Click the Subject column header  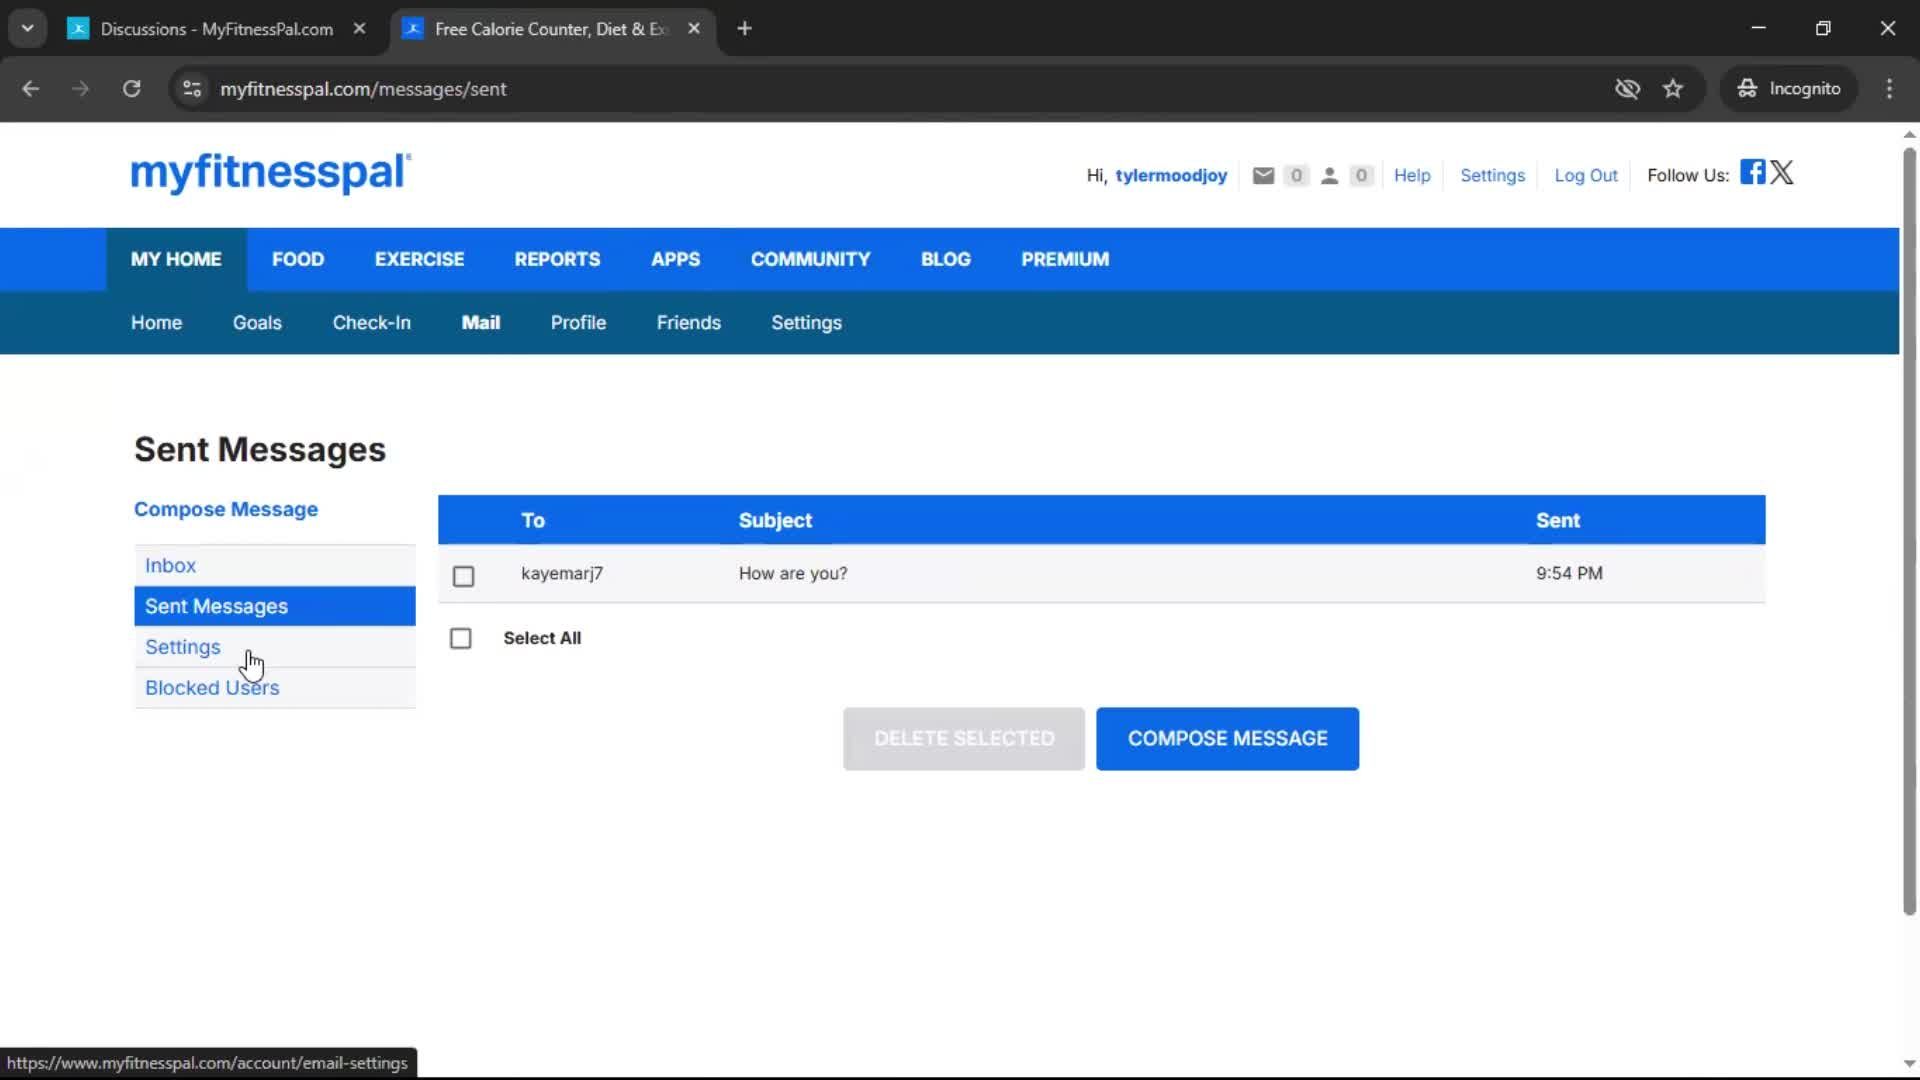point(775,520)
